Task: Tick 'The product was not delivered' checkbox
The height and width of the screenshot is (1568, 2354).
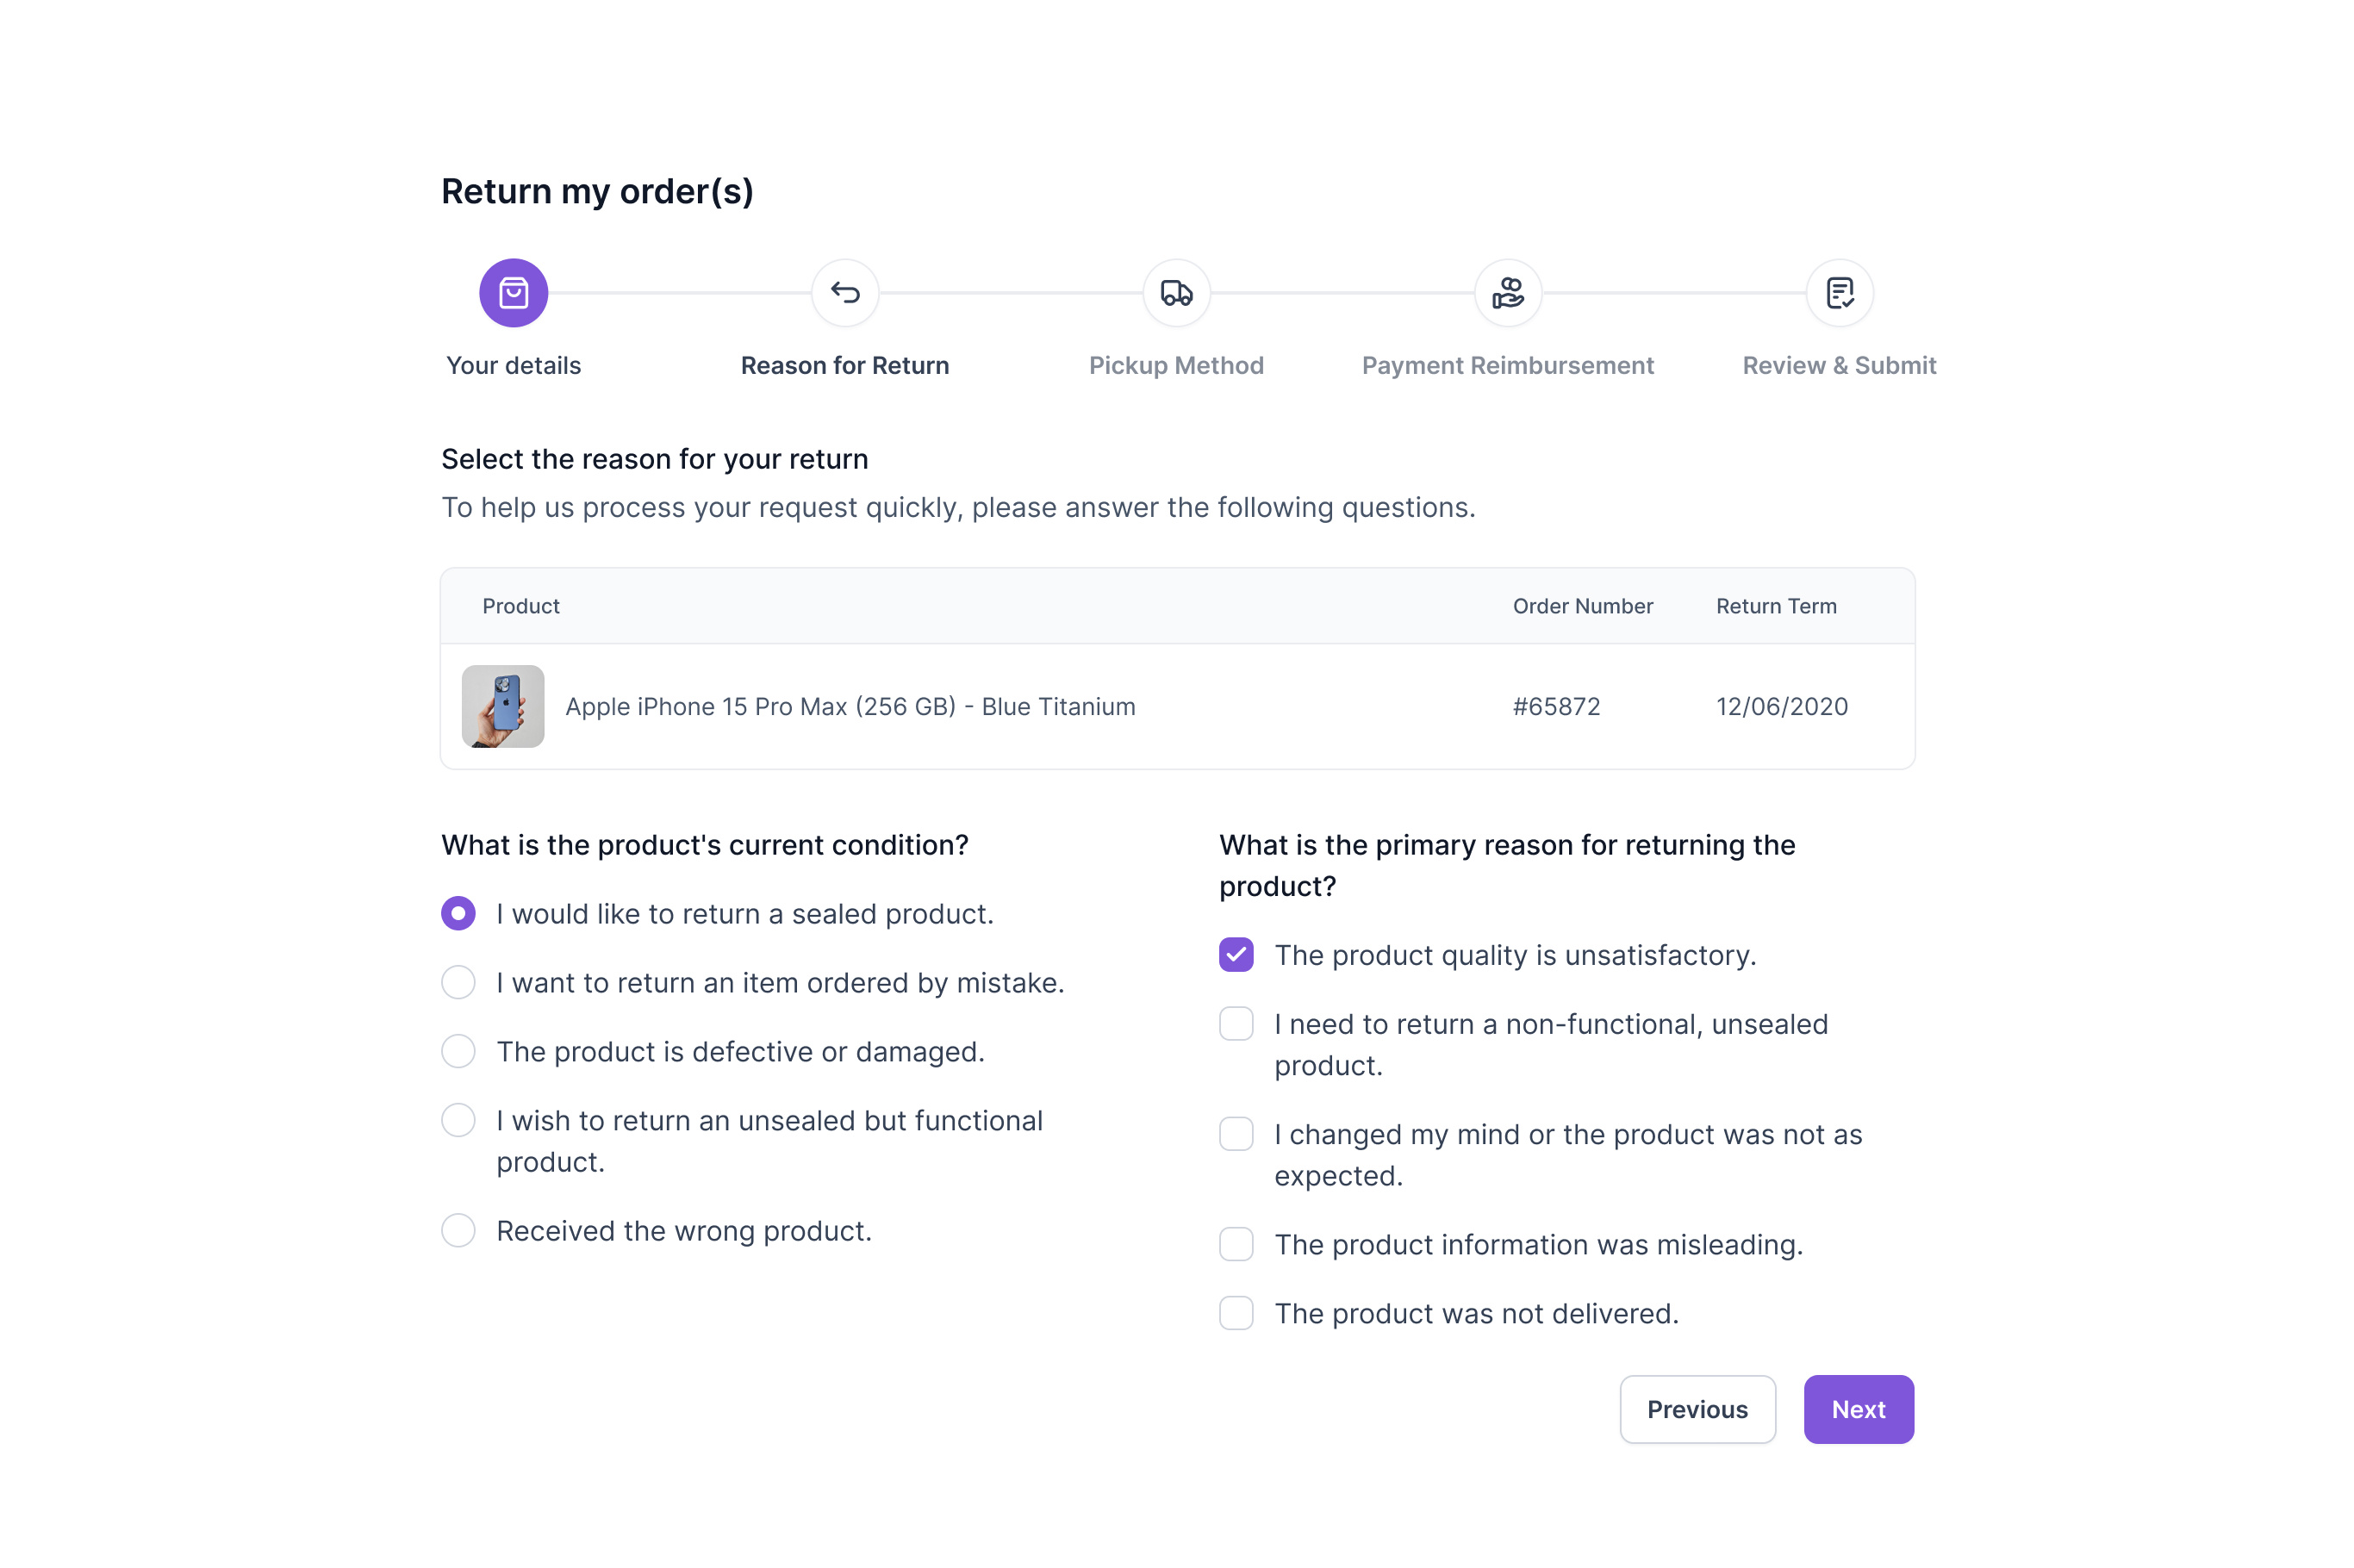Action: pos(1236,1313)
